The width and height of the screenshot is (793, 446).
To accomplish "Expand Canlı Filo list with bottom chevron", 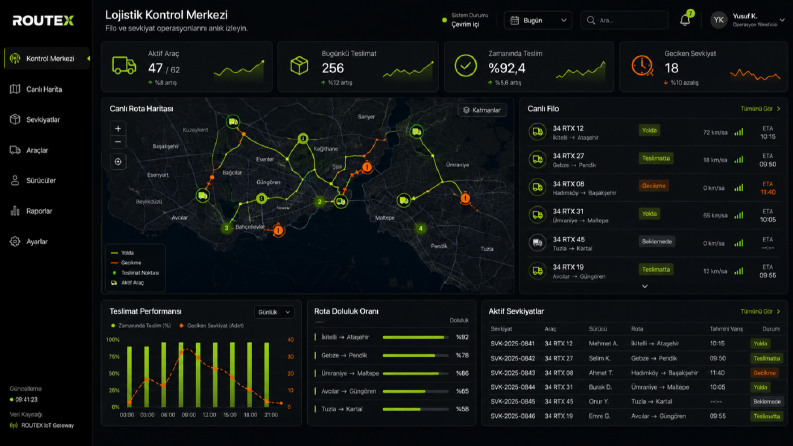I will click(645, 286).
